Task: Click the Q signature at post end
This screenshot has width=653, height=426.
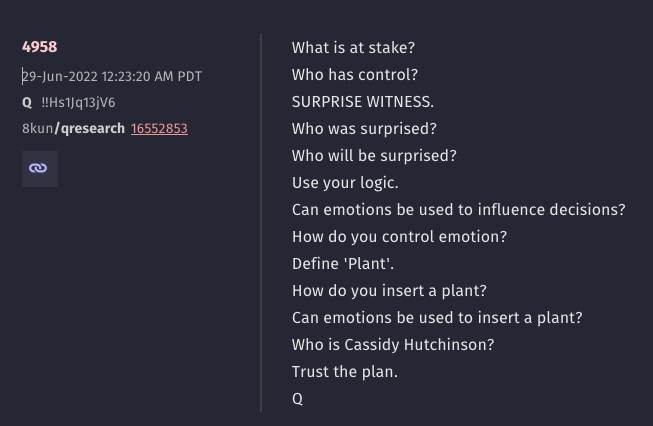Action: click(x=297, y=399)
